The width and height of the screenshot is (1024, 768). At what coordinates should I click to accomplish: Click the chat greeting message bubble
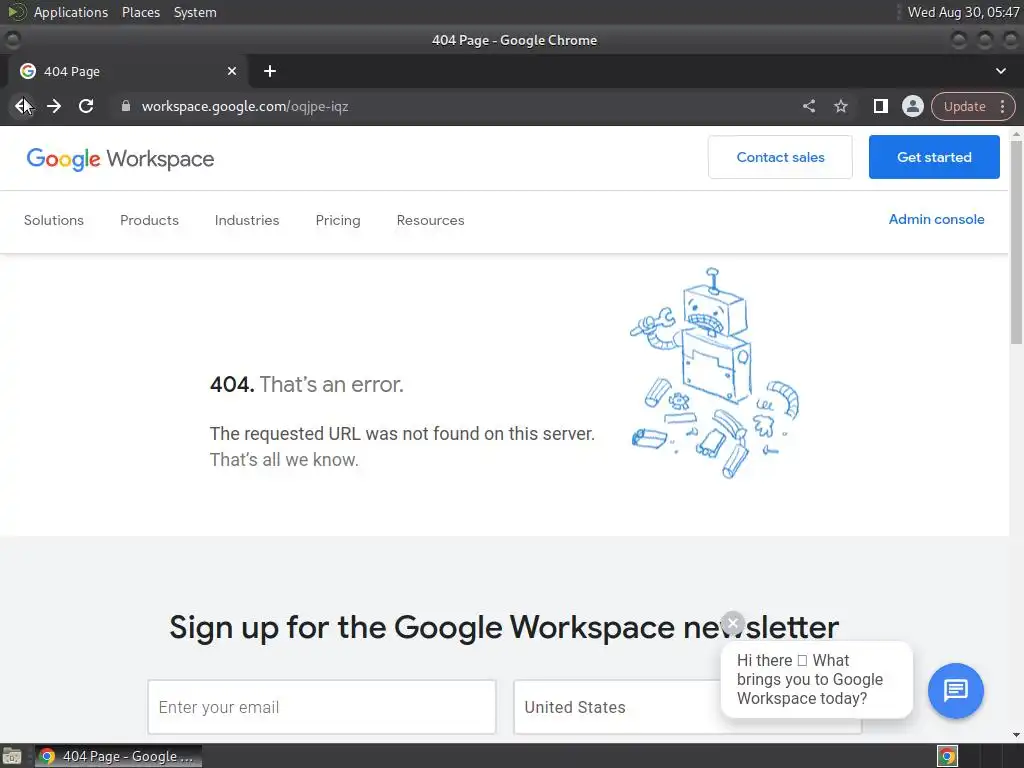tap(816, 679)
